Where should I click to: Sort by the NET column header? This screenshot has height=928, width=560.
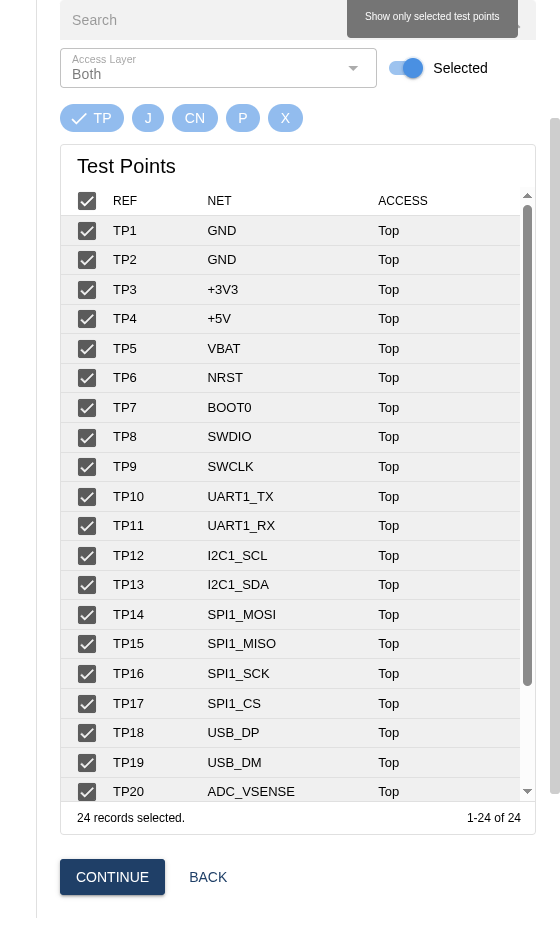tap(219, 201)
